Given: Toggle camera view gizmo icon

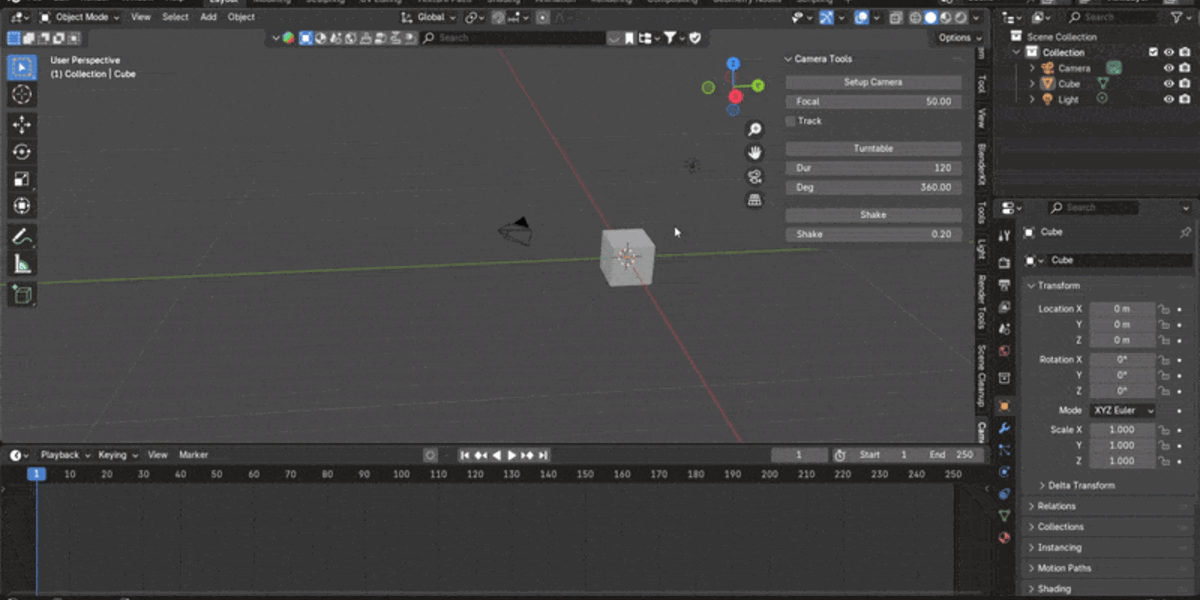Looking at the screenshot, I should tap(755, 177).
